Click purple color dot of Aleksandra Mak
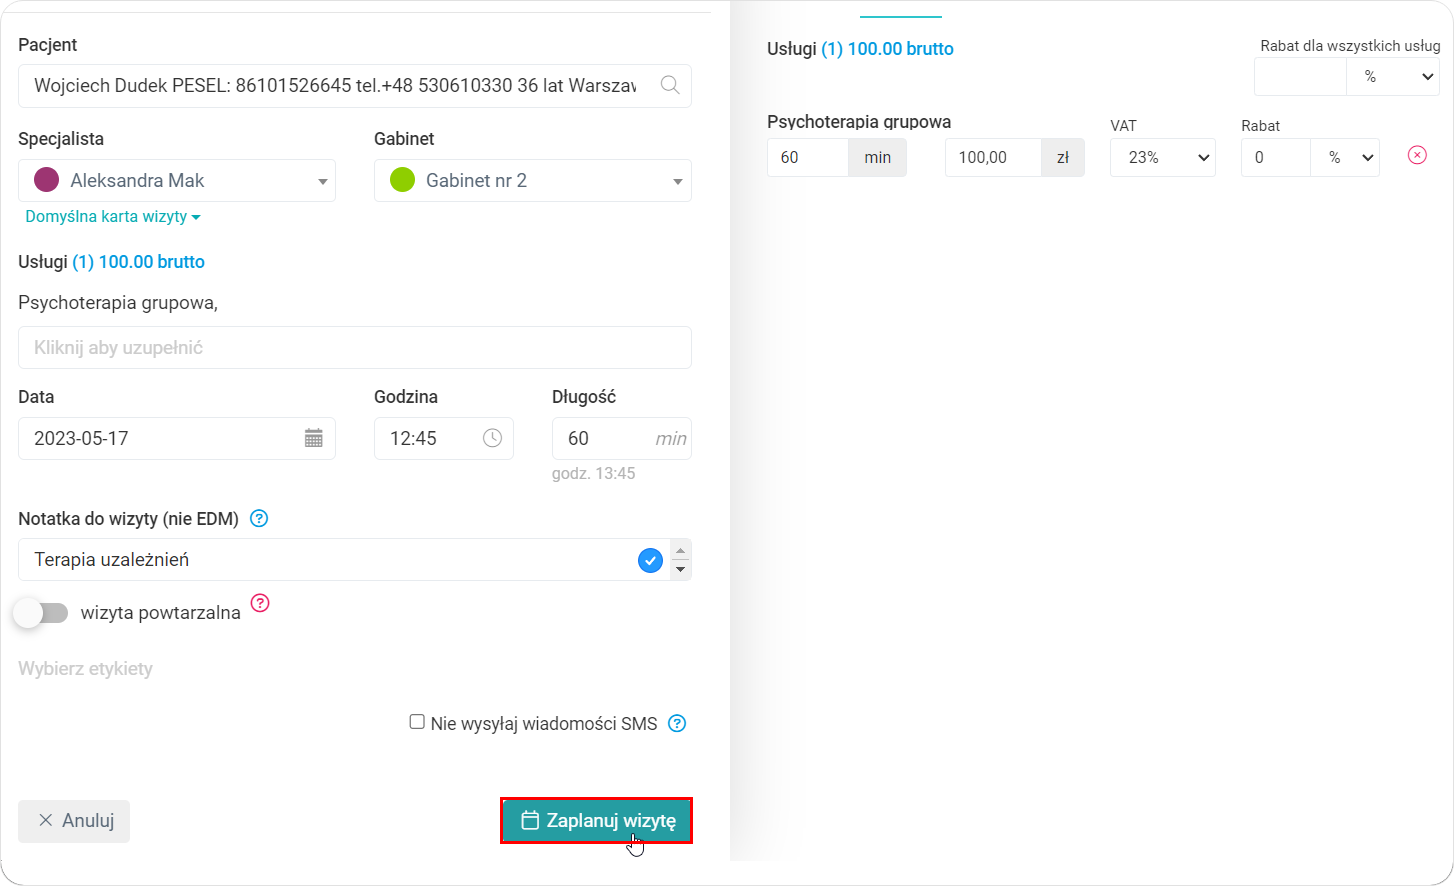 (46, 180)
